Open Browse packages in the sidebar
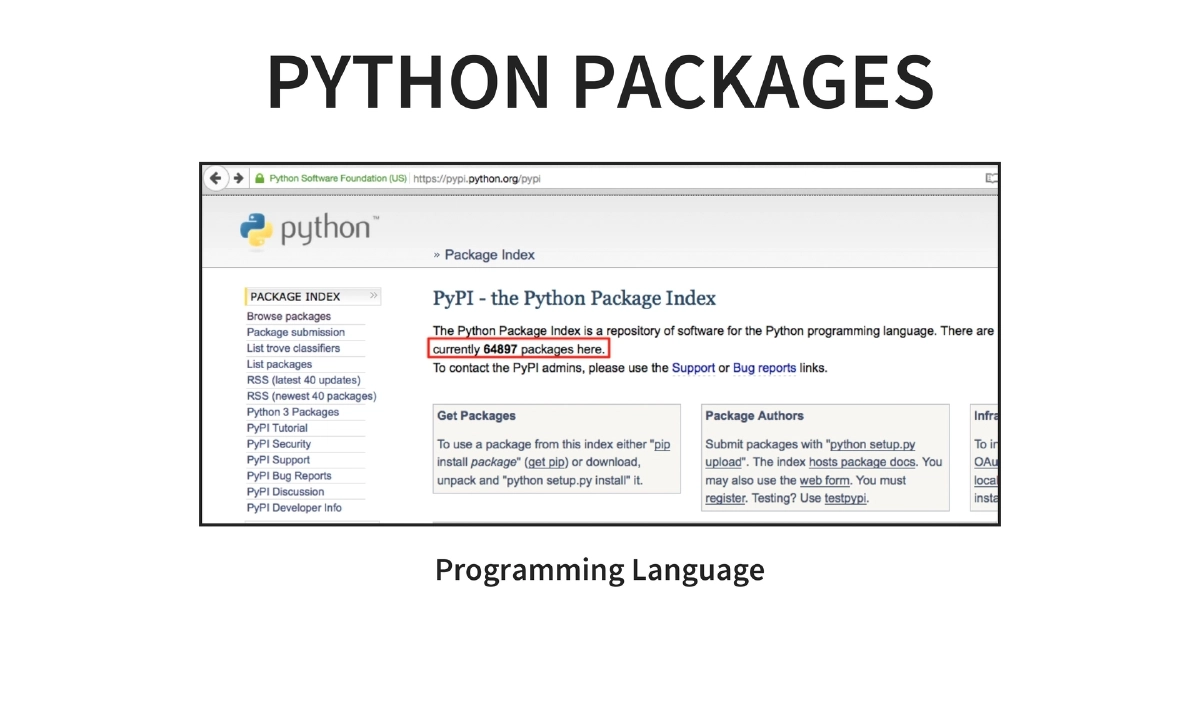This screenshot has height=701, width=1200. pyautogui.click(x=287, y=316)
